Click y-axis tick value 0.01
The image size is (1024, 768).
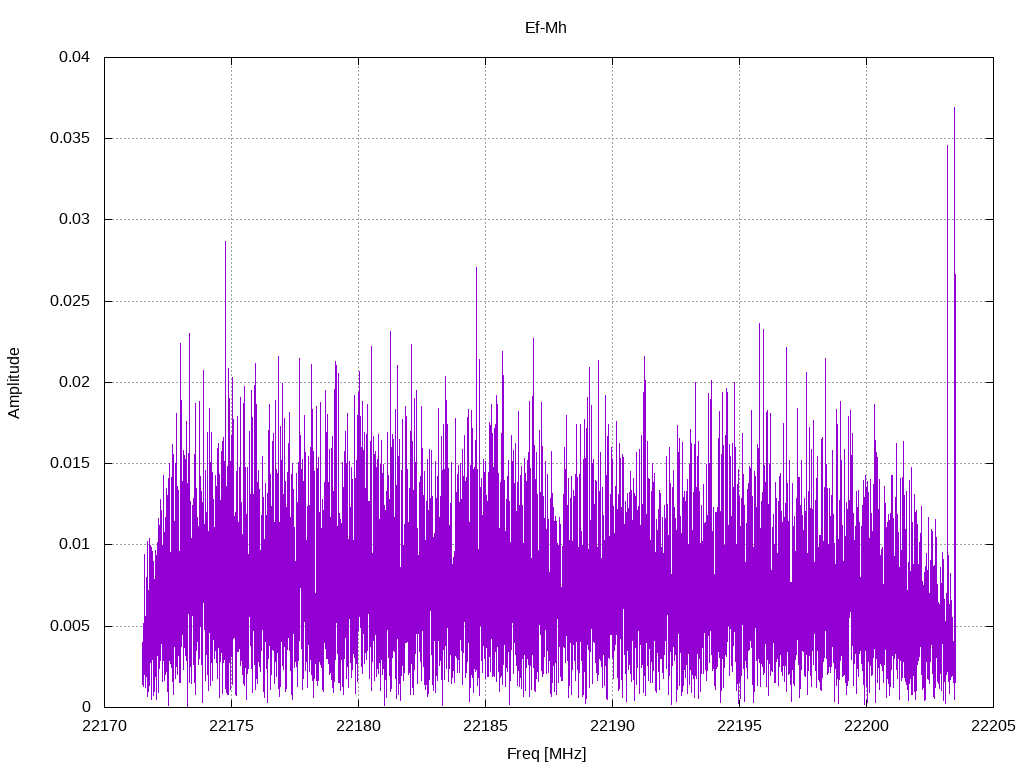(x=74, y=544)
